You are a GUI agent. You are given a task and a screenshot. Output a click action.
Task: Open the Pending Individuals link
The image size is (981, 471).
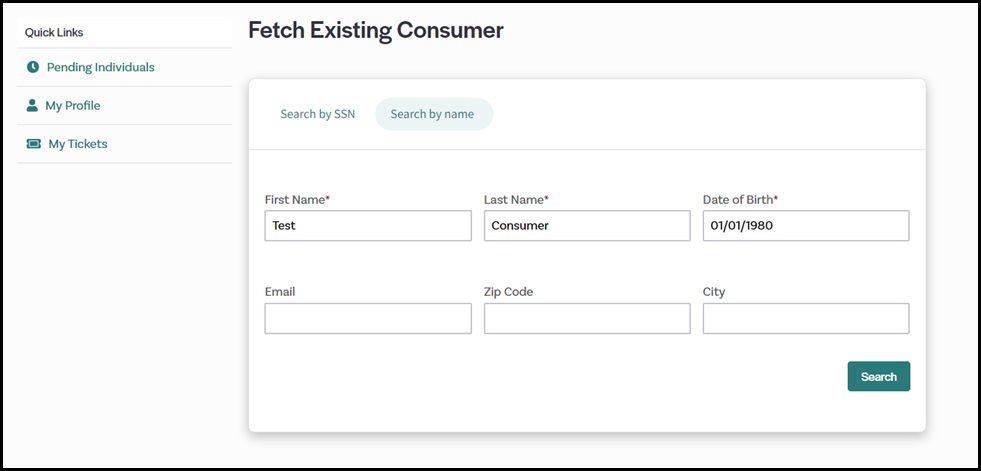click(100, 67)
